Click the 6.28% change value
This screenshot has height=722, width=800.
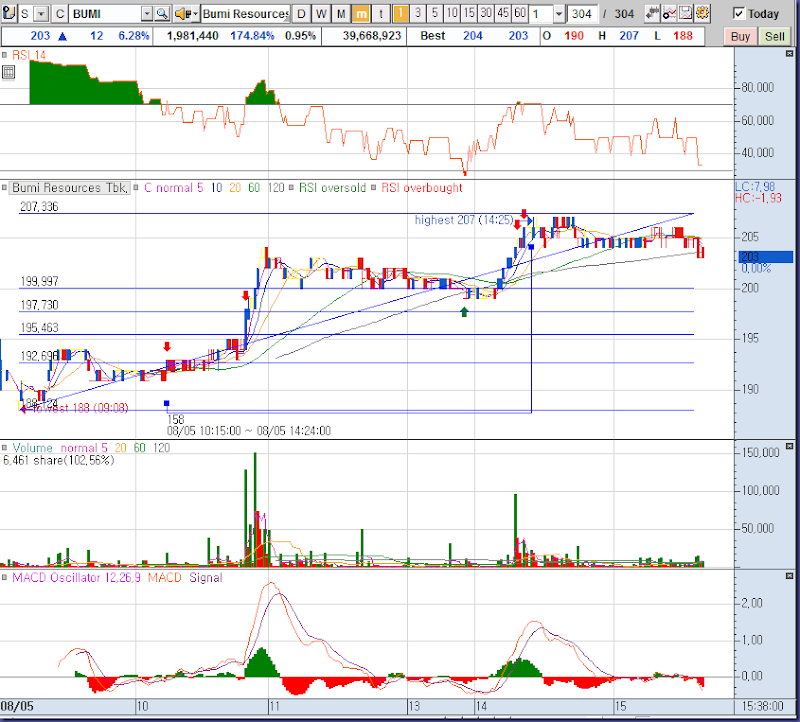pos(134,36)
